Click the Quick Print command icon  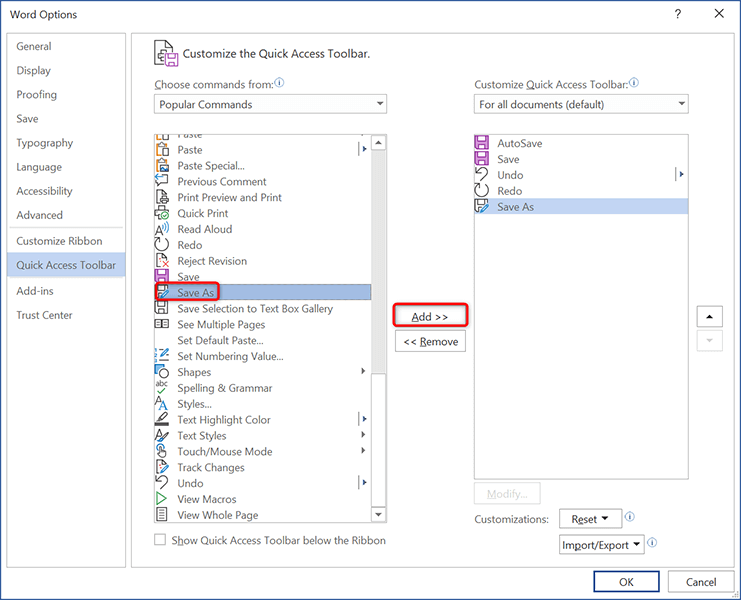[x=162, y=213]
